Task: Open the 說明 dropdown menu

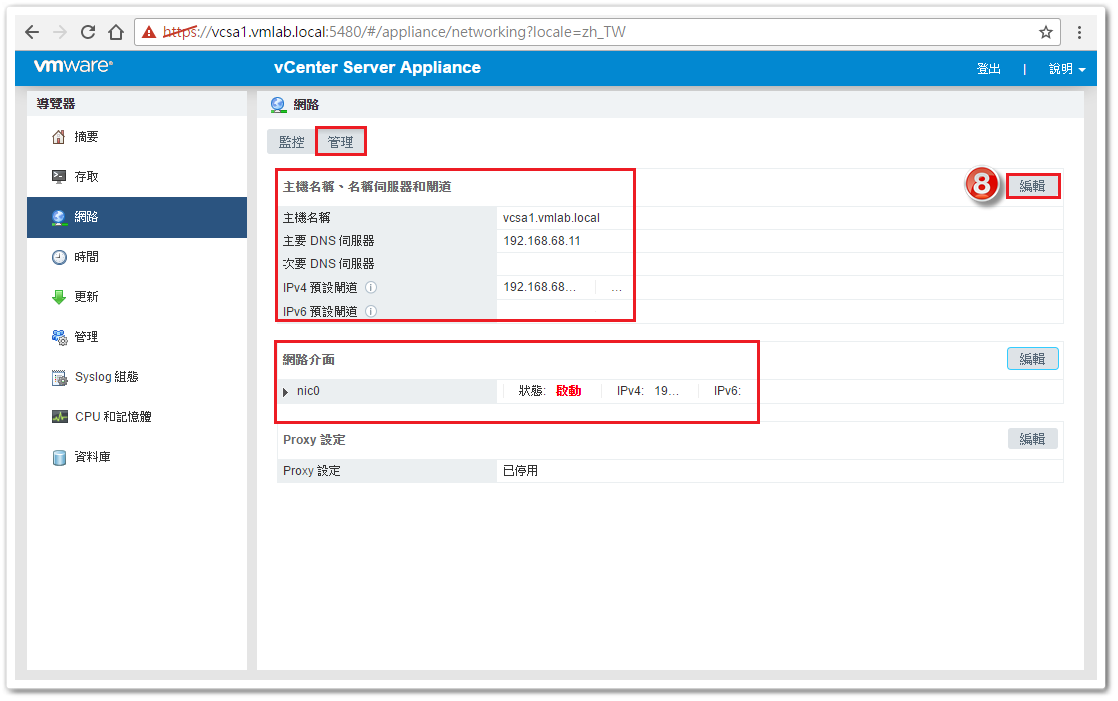Action: [1067, 69]
